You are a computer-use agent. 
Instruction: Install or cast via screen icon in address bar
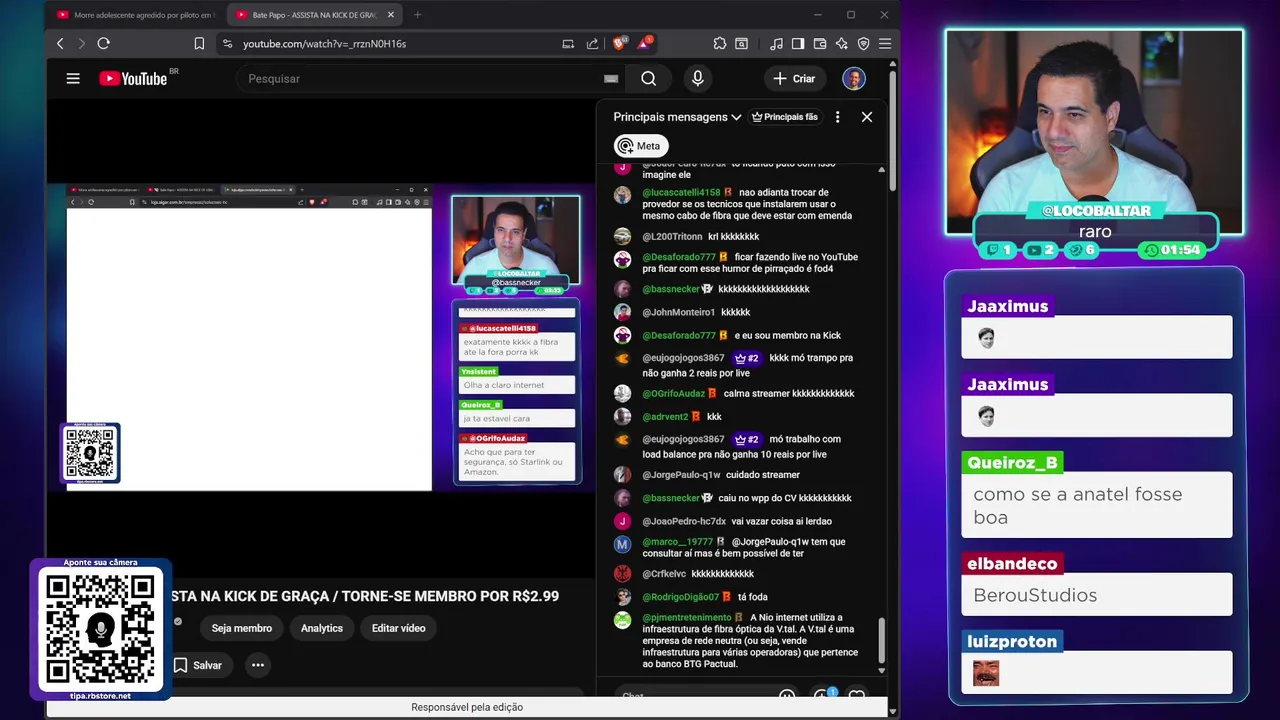click(x=568, y=44)
